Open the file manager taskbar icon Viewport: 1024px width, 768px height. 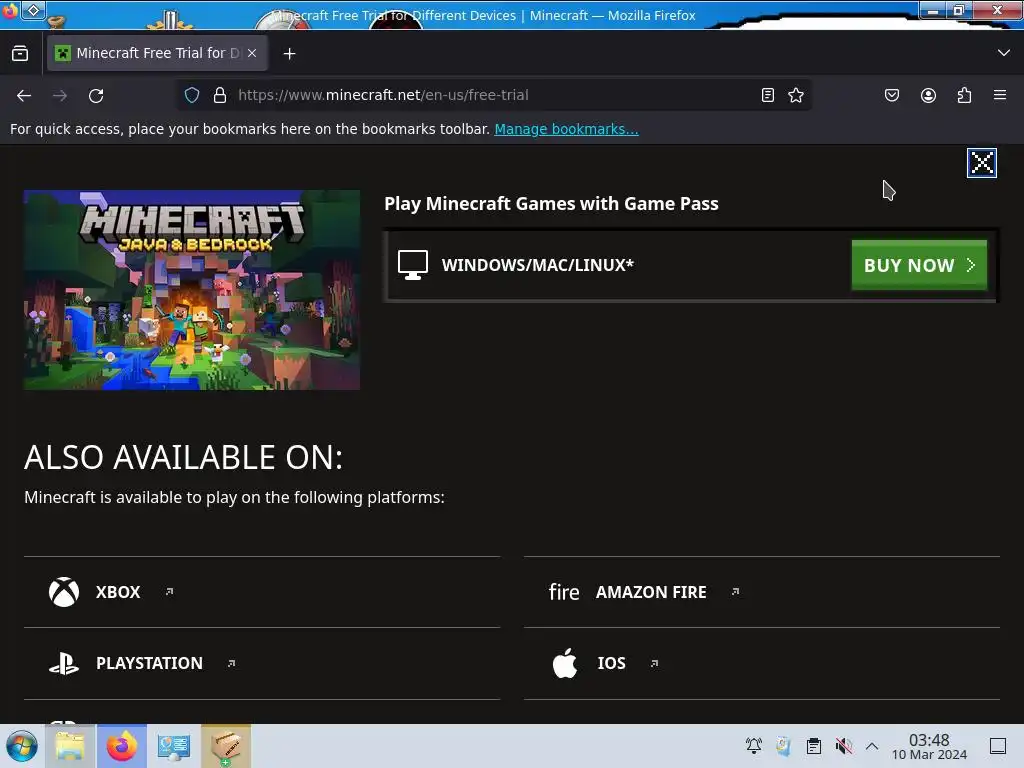click(70, 746)
